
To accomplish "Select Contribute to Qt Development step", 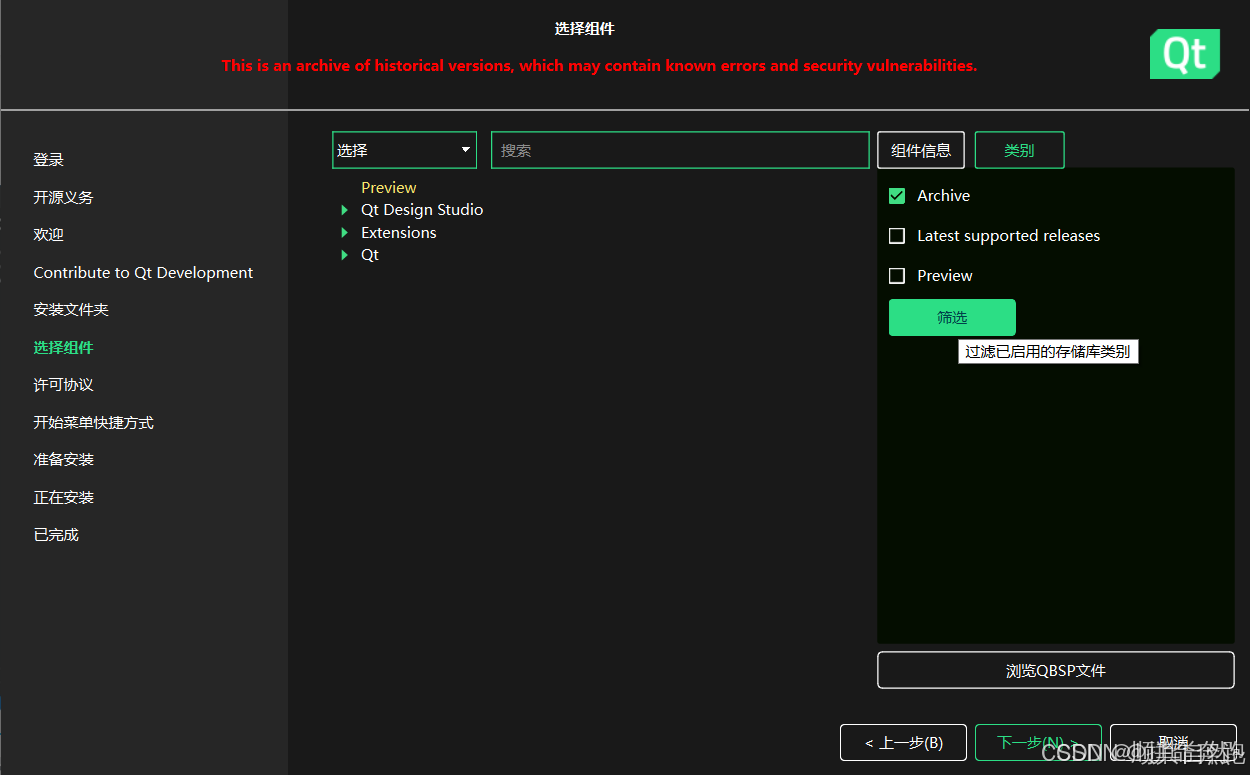I will coord(143,272).
